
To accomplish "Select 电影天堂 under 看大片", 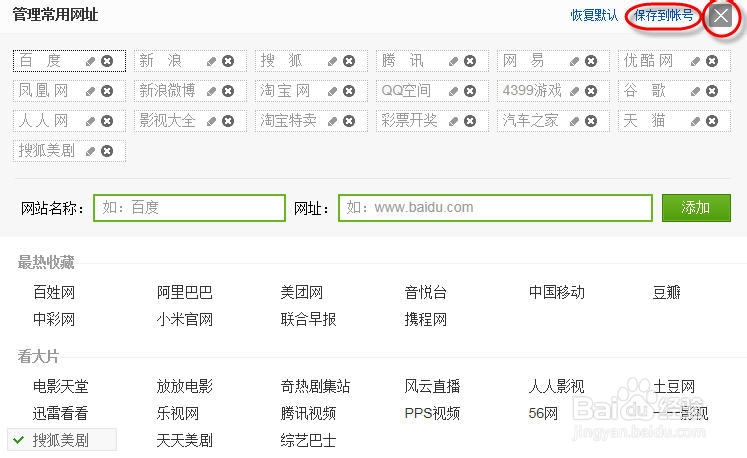I will [x=61, y=386].
